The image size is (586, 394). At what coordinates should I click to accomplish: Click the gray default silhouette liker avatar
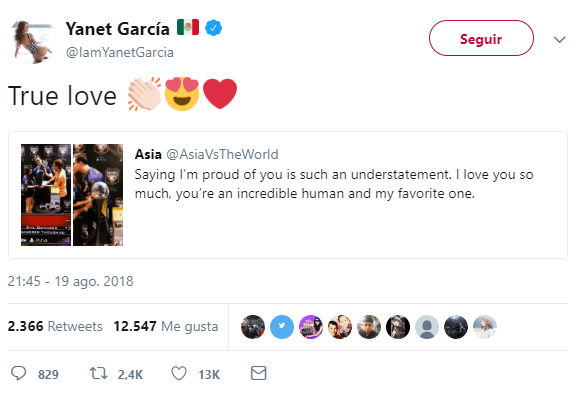(427, 327)
